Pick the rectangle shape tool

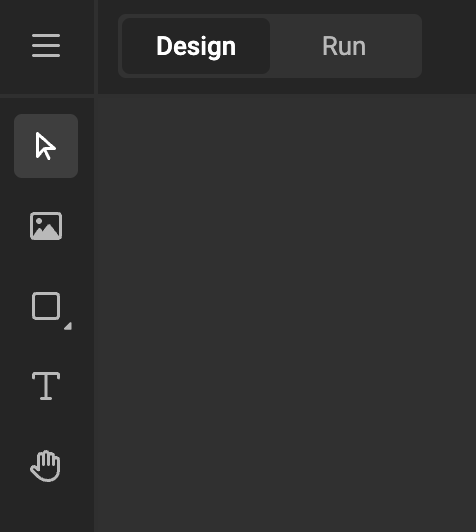(46, 306)
